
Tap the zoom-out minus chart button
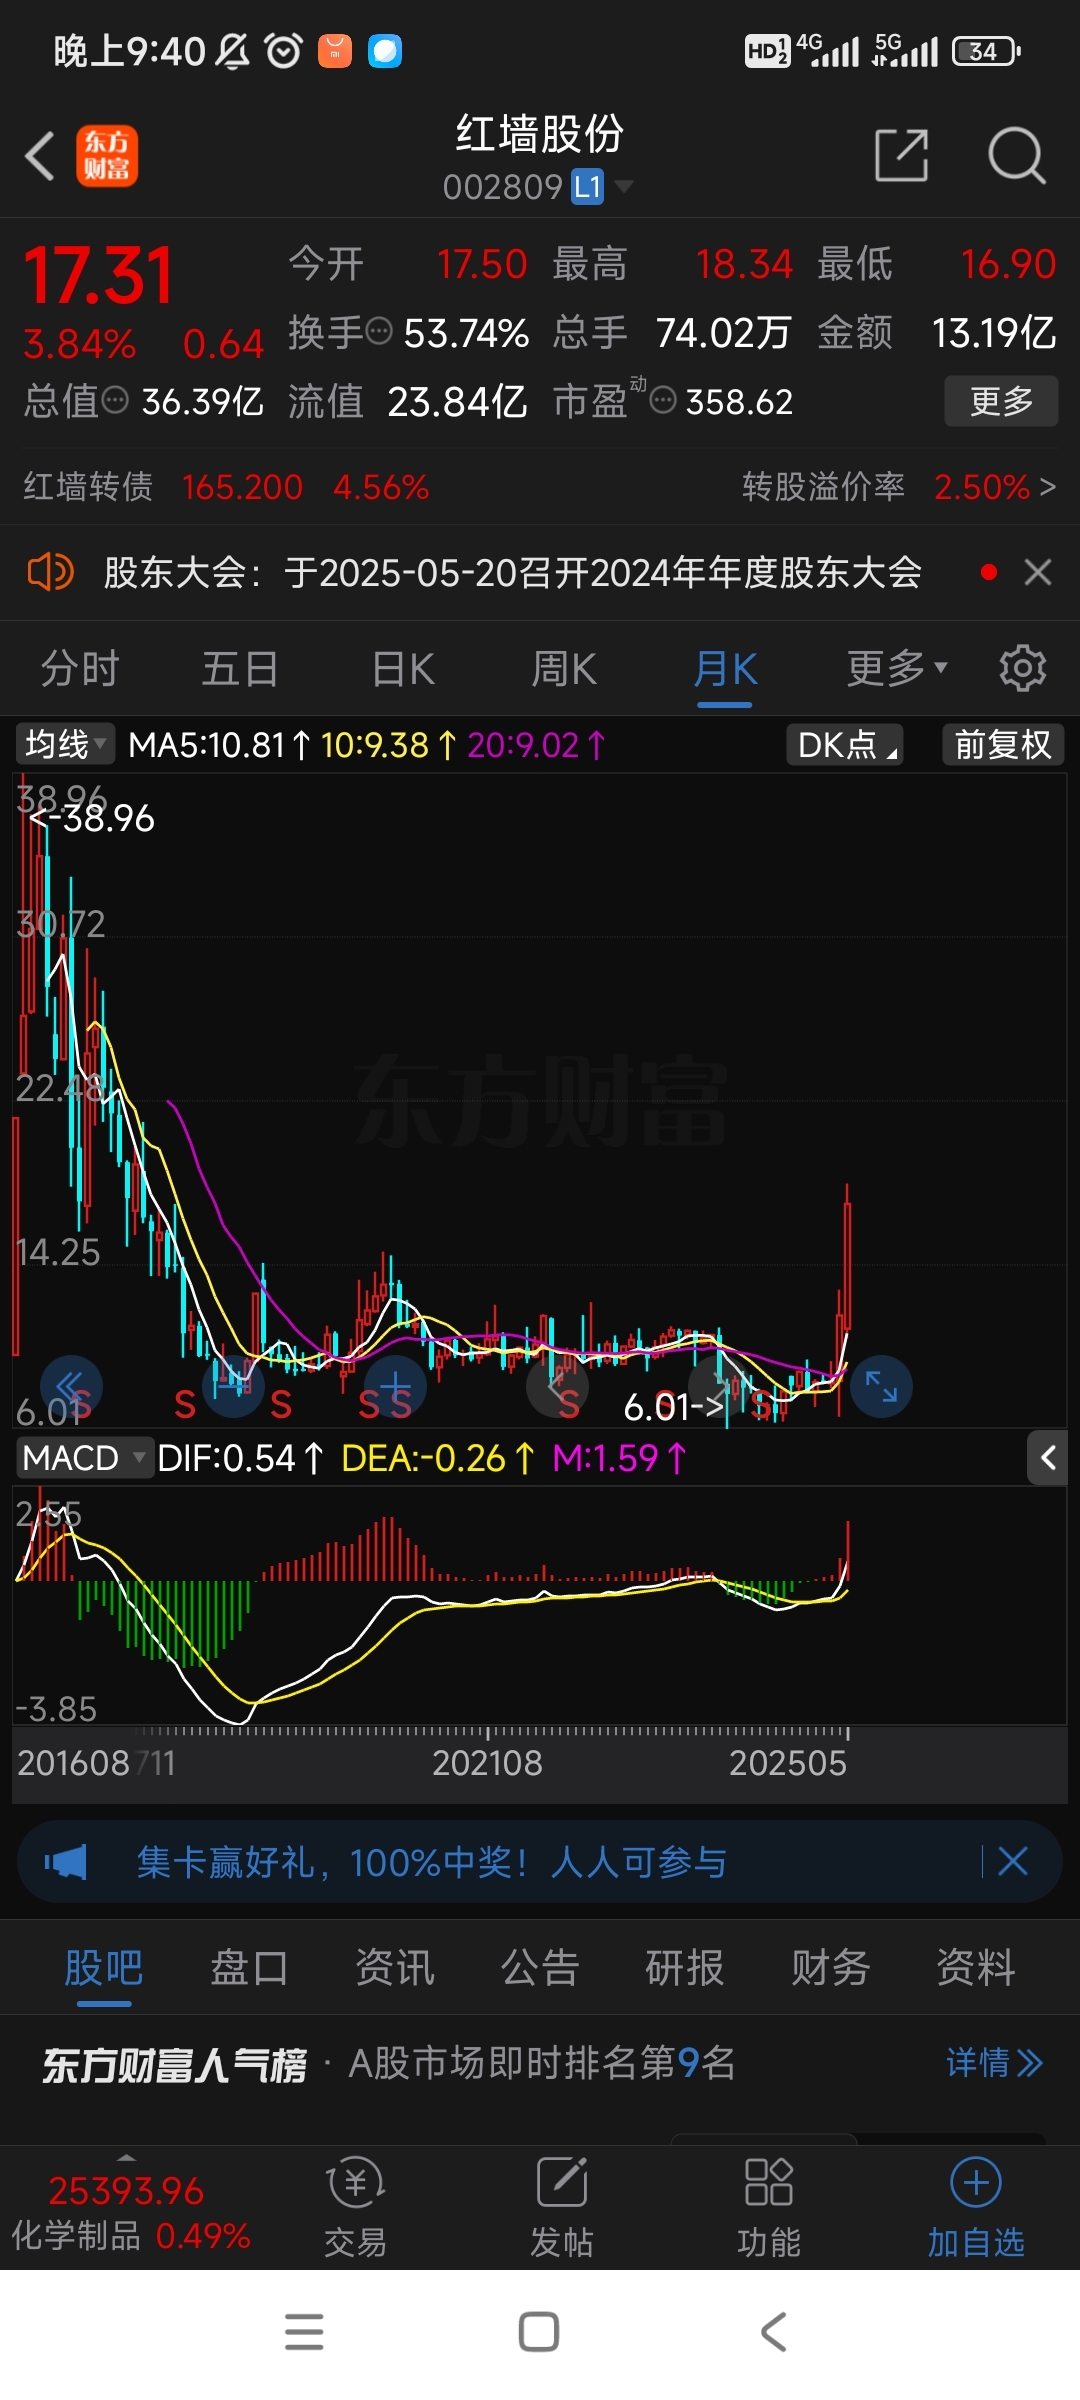(x=233, y=1386)
